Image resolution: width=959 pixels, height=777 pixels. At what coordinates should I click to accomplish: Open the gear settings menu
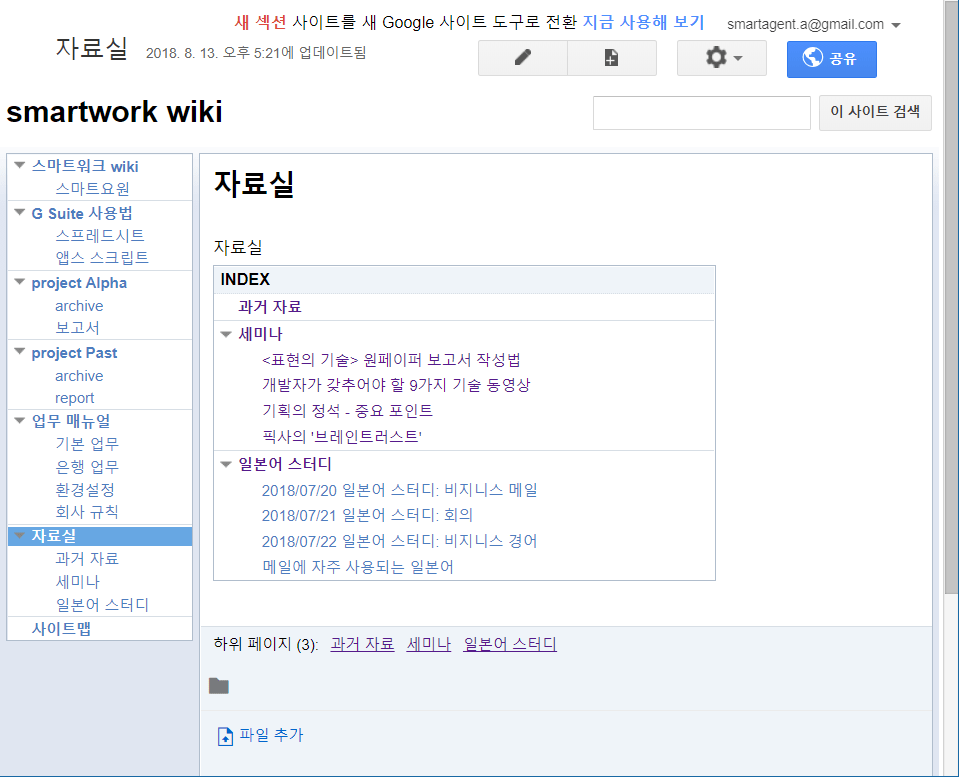[721, 58]
